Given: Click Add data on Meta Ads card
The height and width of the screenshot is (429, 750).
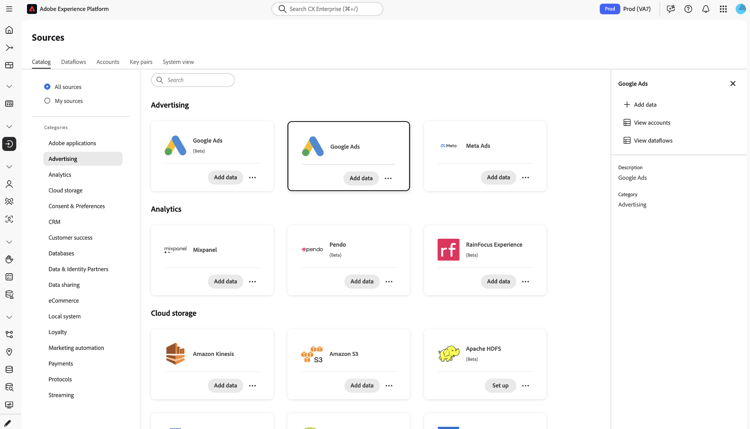Looking at the screenshot, I should tap(498, 177).
